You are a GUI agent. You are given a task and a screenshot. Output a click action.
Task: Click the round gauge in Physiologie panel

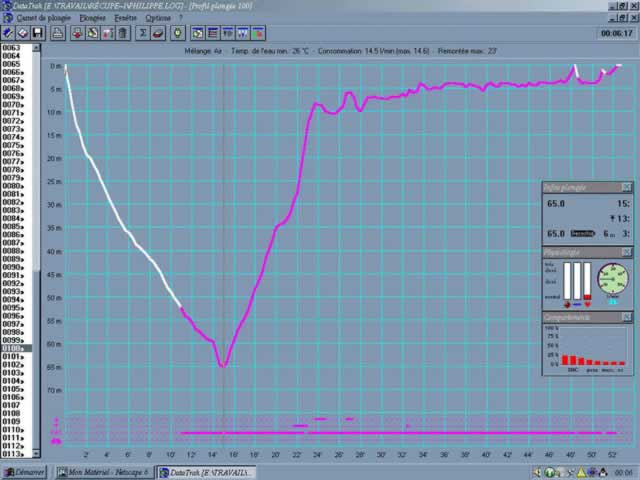(x=612, y=279)
